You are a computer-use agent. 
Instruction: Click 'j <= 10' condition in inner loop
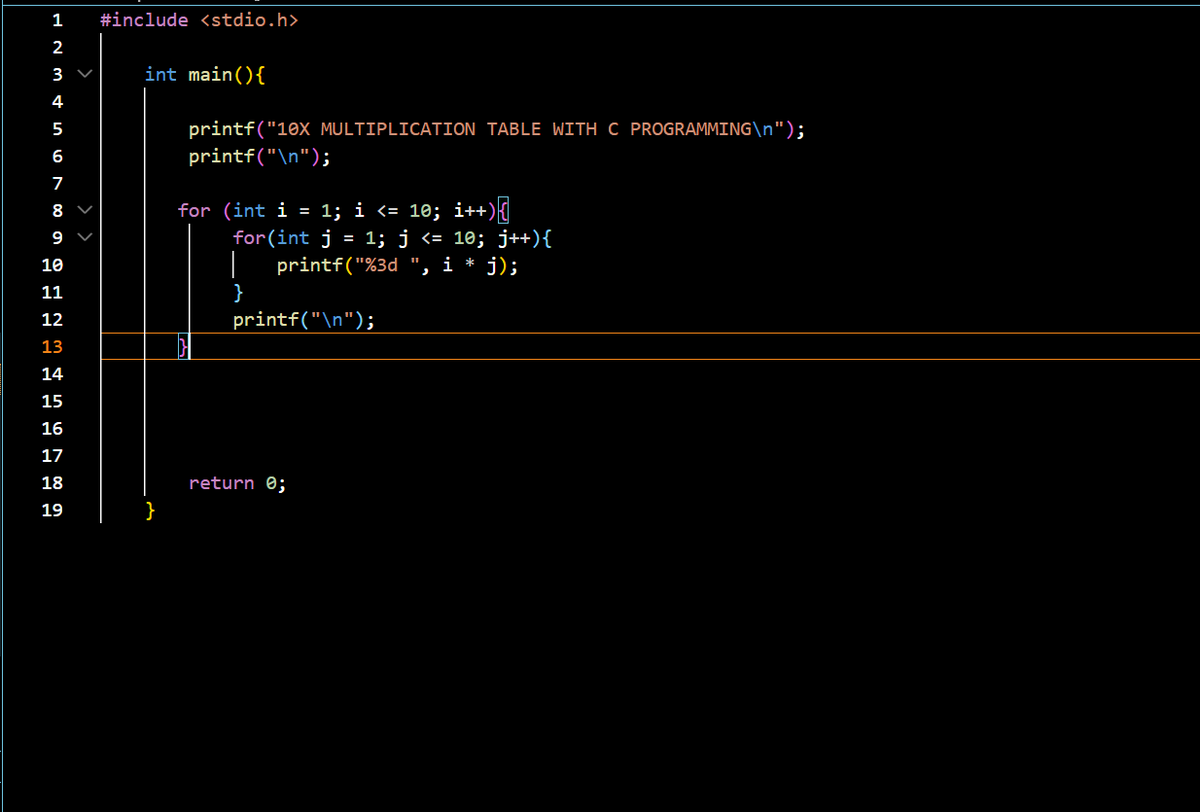pos(442,238)
